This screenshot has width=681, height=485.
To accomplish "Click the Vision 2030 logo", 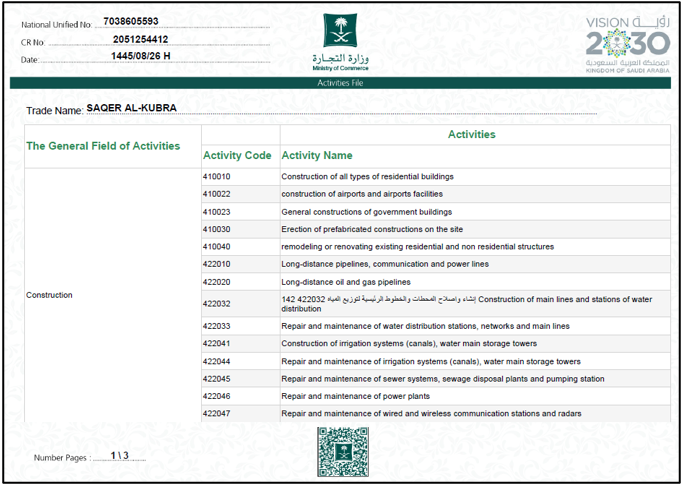I will 628,45.
